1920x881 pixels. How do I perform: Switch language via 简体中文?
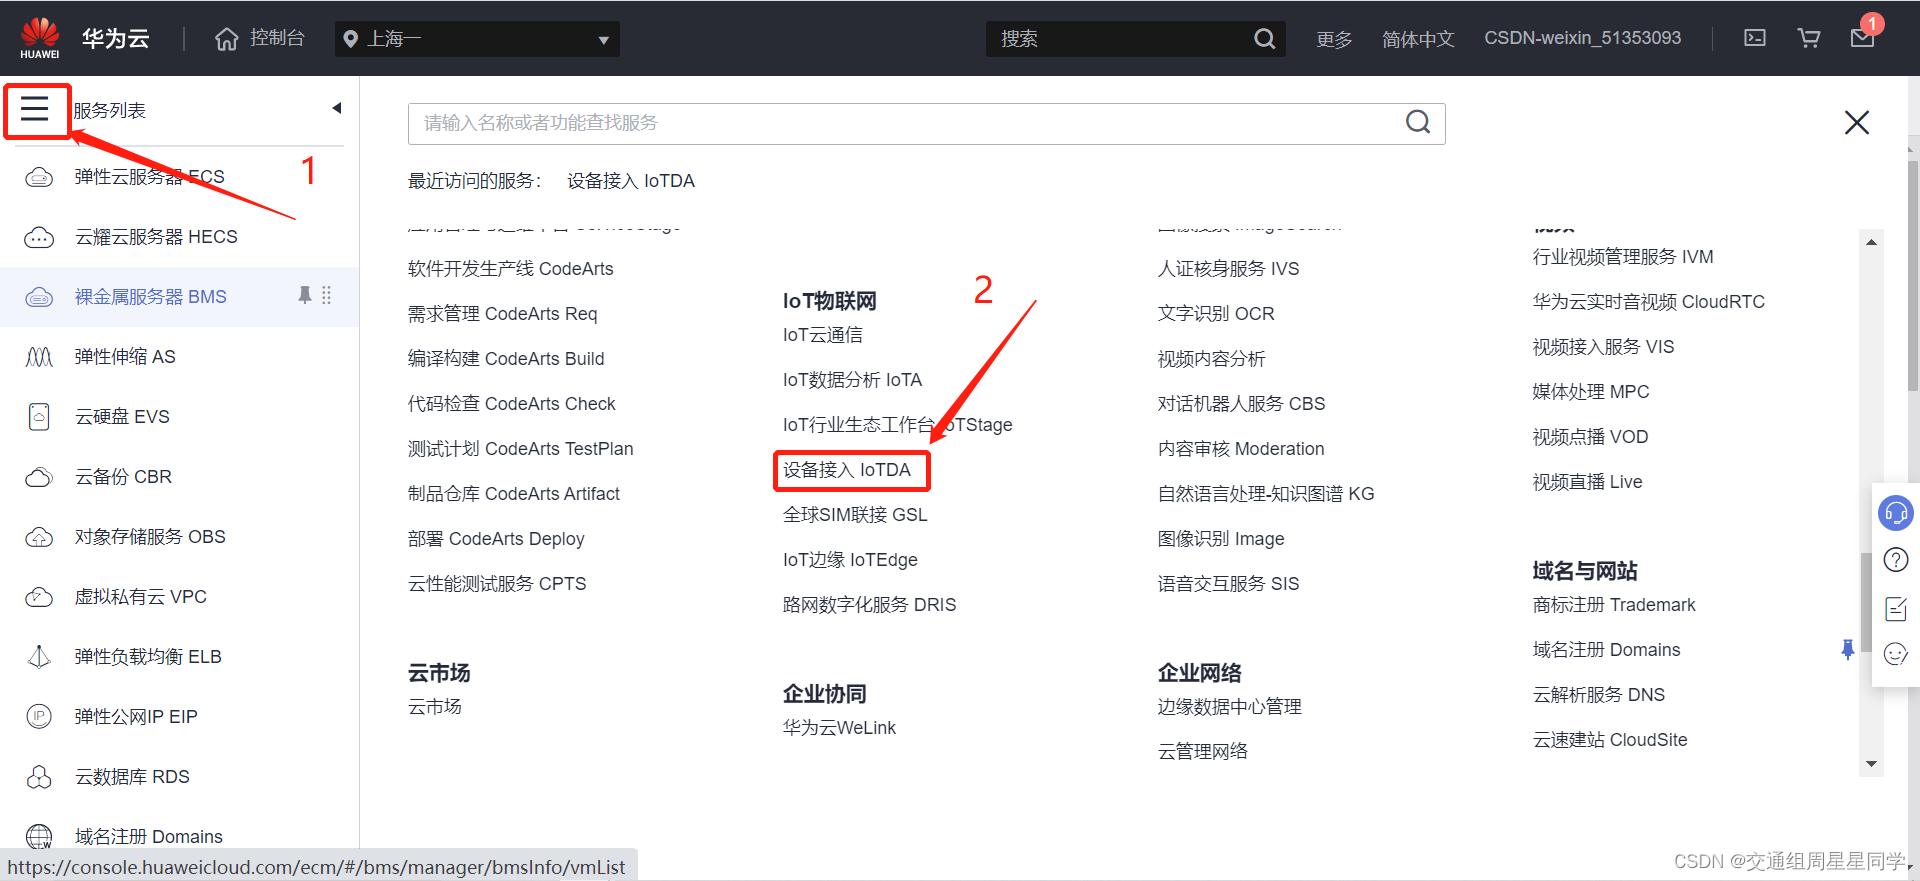1418,39
